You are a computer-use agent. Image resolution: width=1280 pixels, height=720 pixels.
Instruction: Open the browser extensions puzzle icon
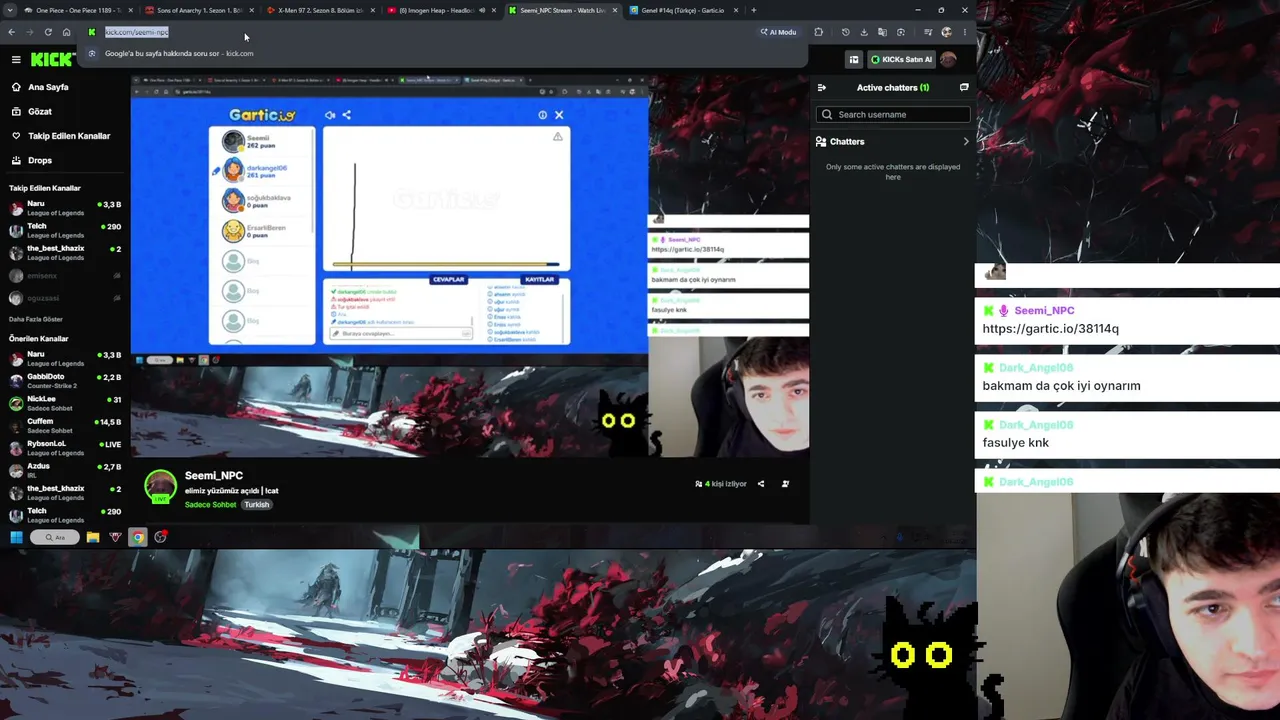tap(819, 32)
